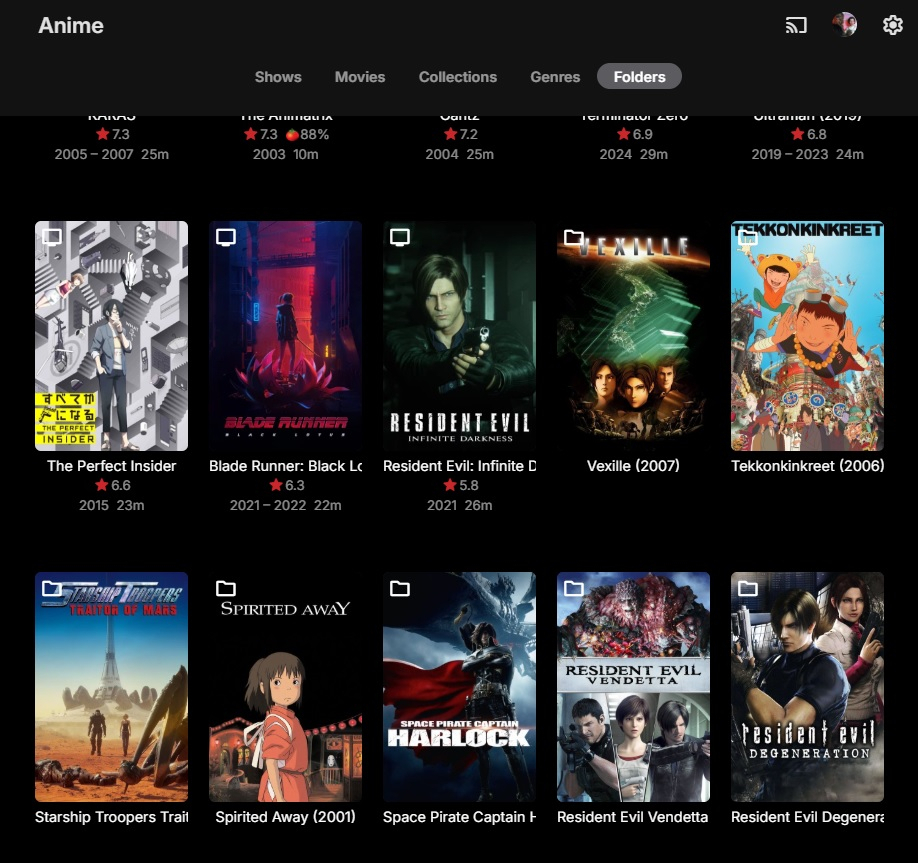Screen dimensions: 918x863
Task: Click the folder icon on Starship Troopers poster
Action: [x=52, y=588]
